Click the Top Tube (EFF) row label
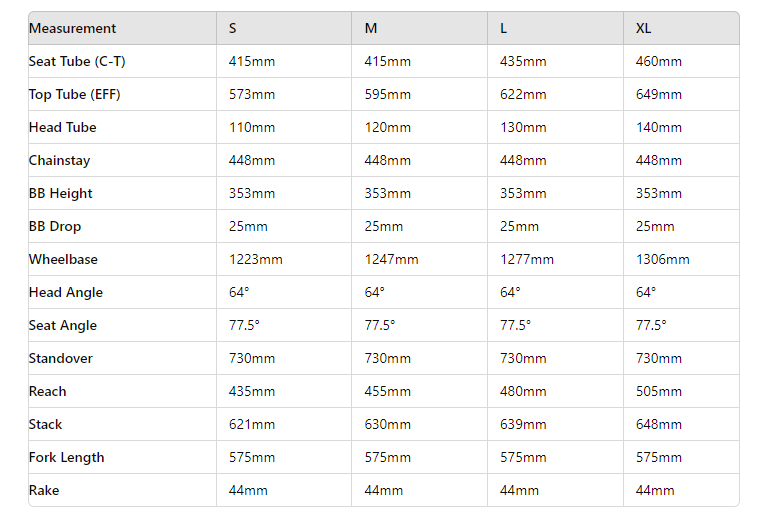 coord(75,94)
